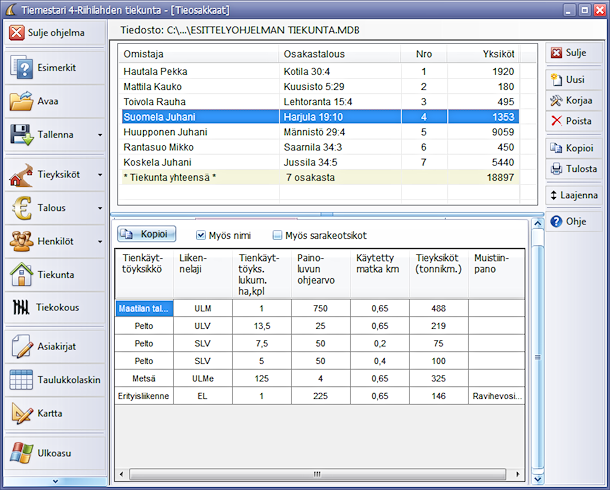Expand the Tallenna dropdown arrow

tap(99, 135)
